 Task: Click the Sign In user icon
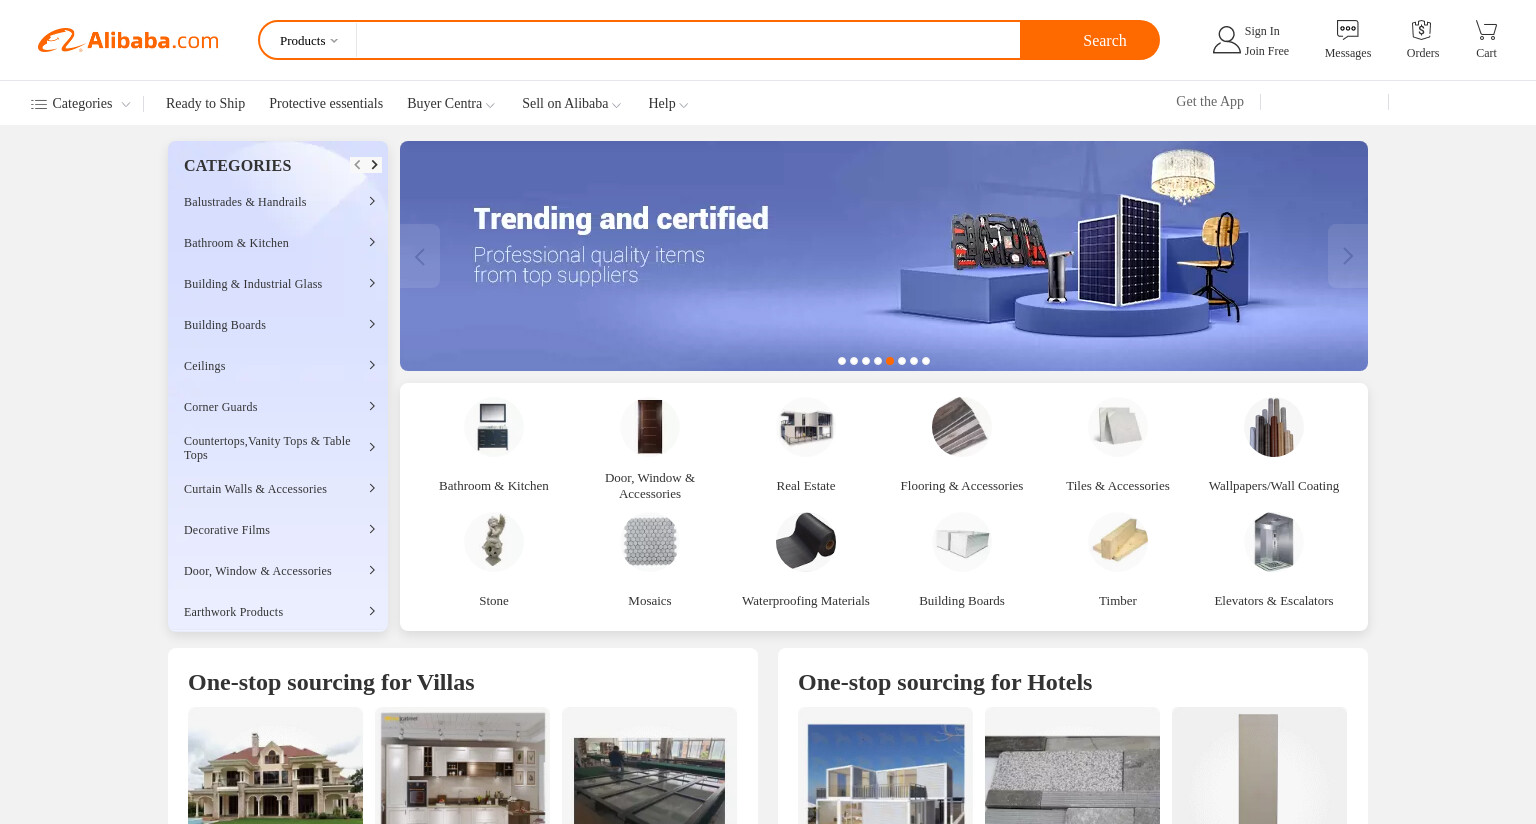1226,40
